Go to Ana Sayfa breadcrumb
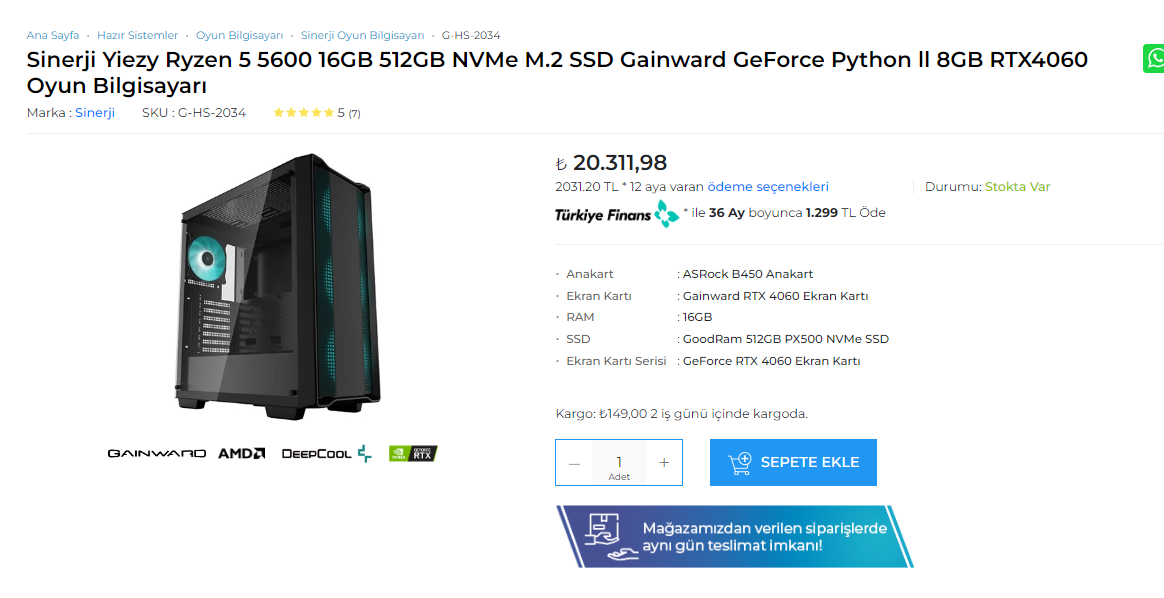This screenshot has height=598, width=1164. [53, 35]
